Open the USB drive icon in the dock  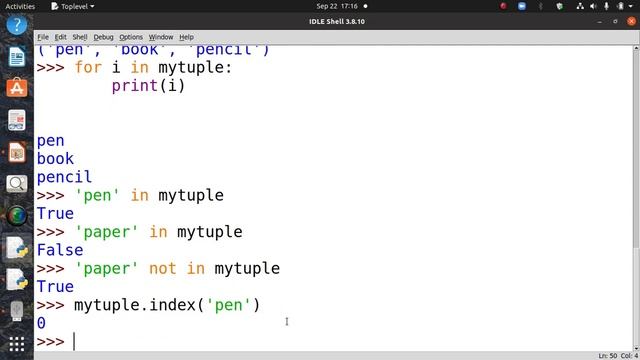[x=17, y=311]
